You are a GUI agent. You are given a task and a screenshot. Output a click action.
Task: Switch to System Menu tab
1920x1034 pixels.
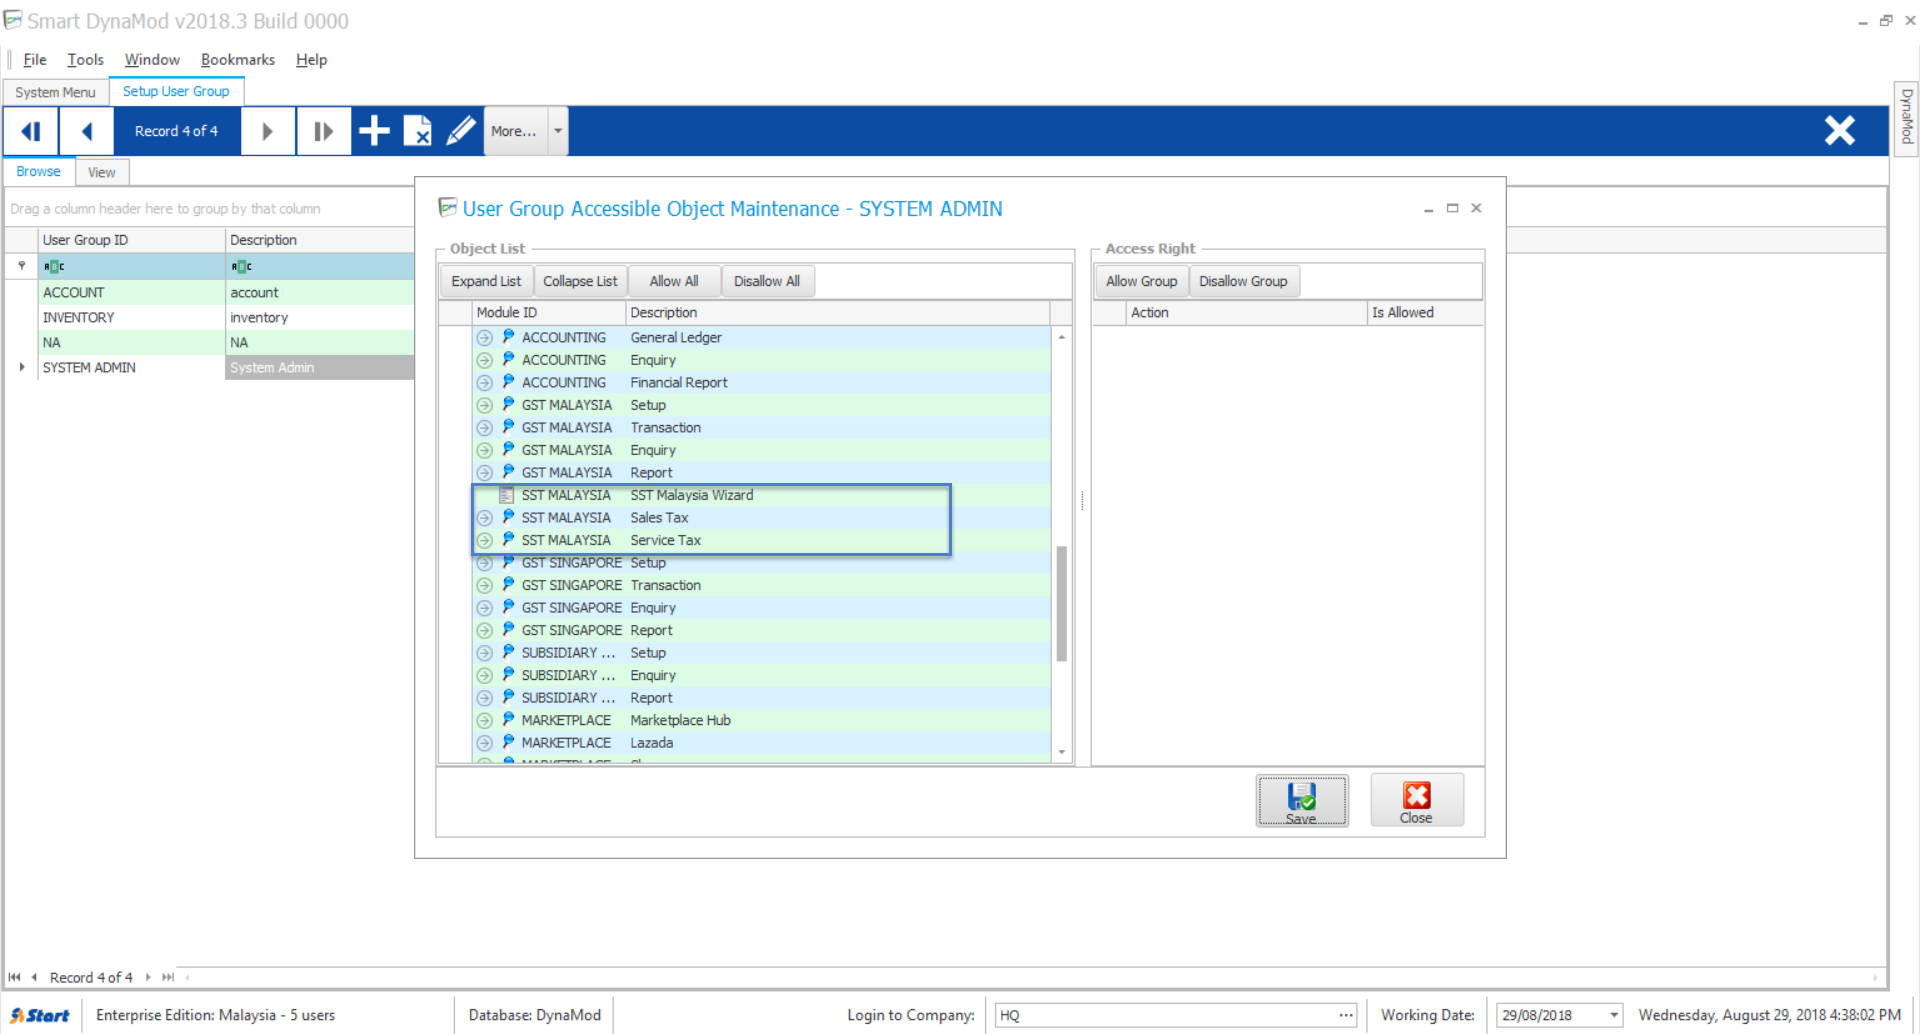(55, 92)
